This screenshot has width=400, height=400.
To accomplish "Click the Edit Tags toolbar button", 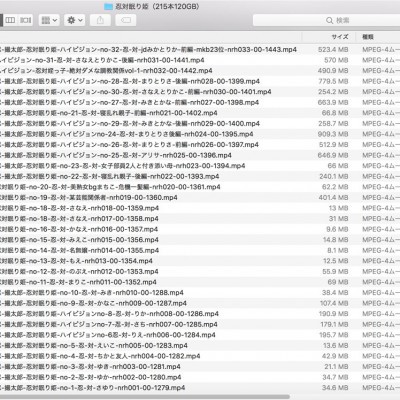I will (126, 20).
